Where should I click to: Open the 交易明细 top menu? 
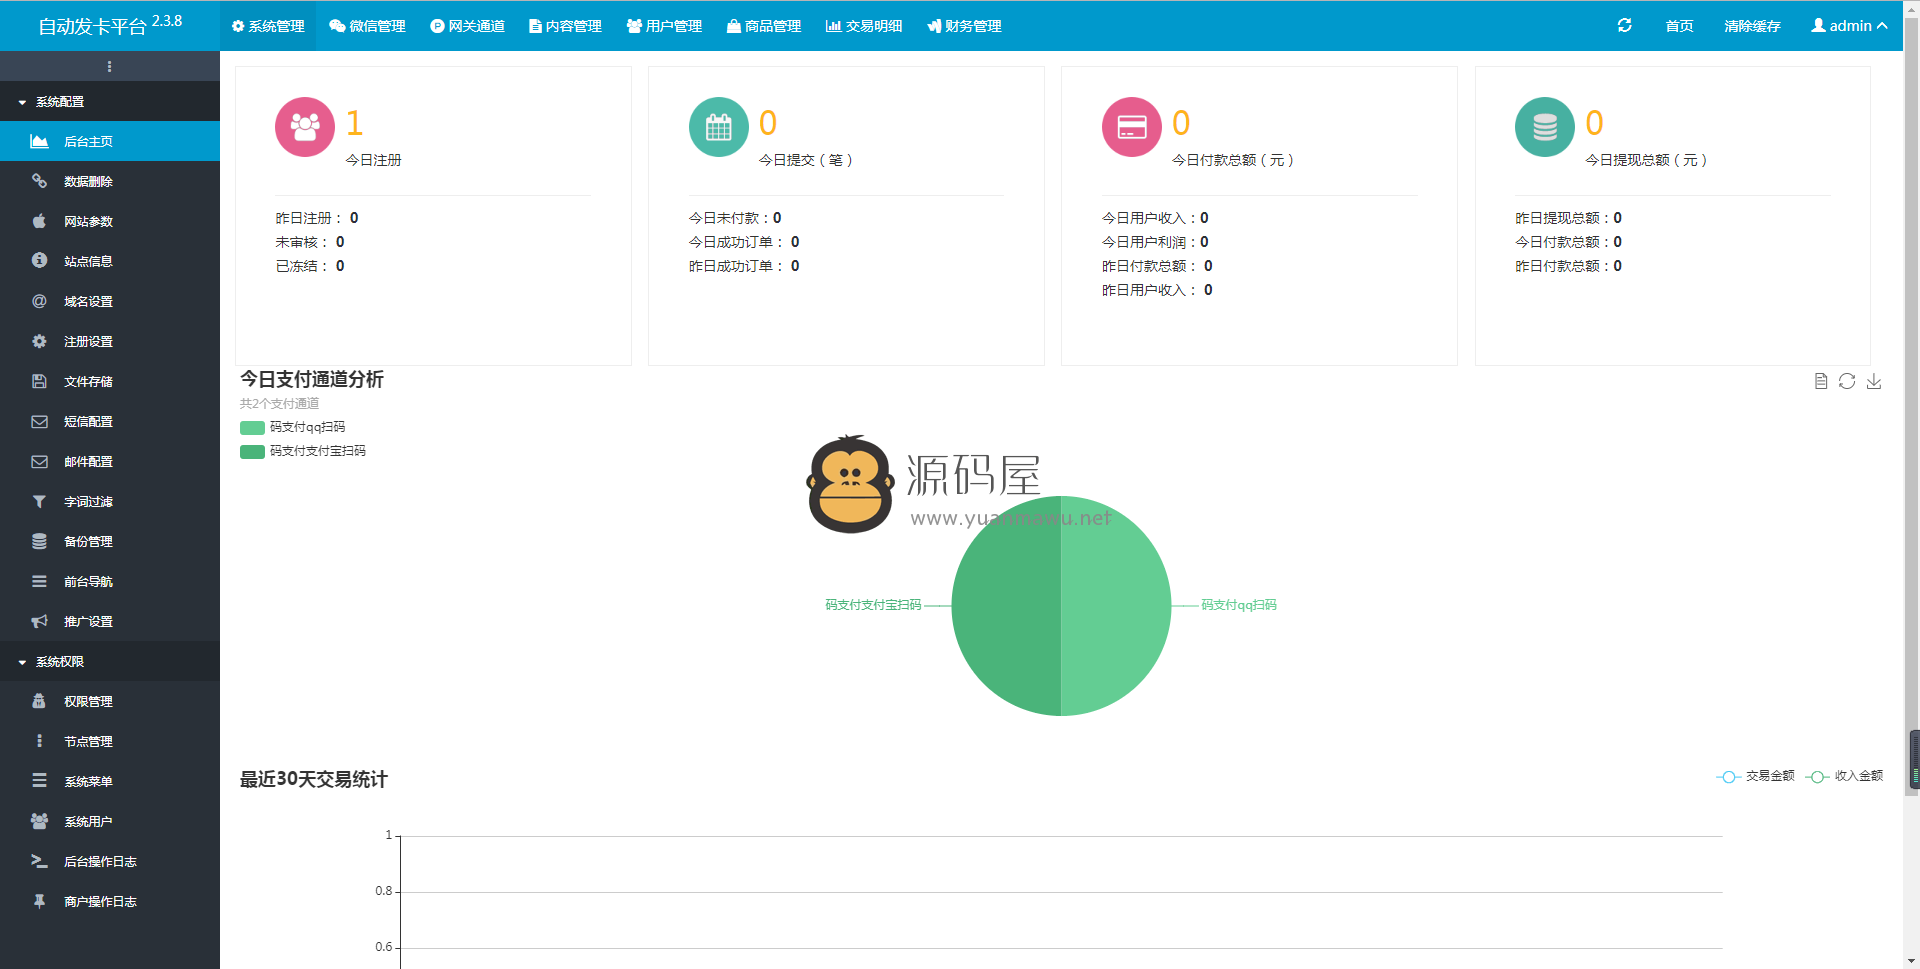click(864, 25)
